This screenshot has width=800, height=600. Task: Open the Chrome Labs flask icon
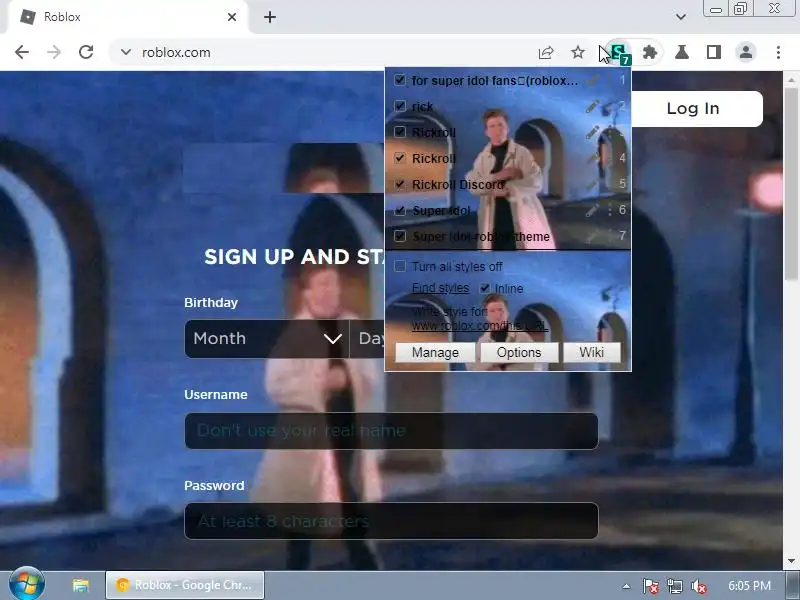682,52
